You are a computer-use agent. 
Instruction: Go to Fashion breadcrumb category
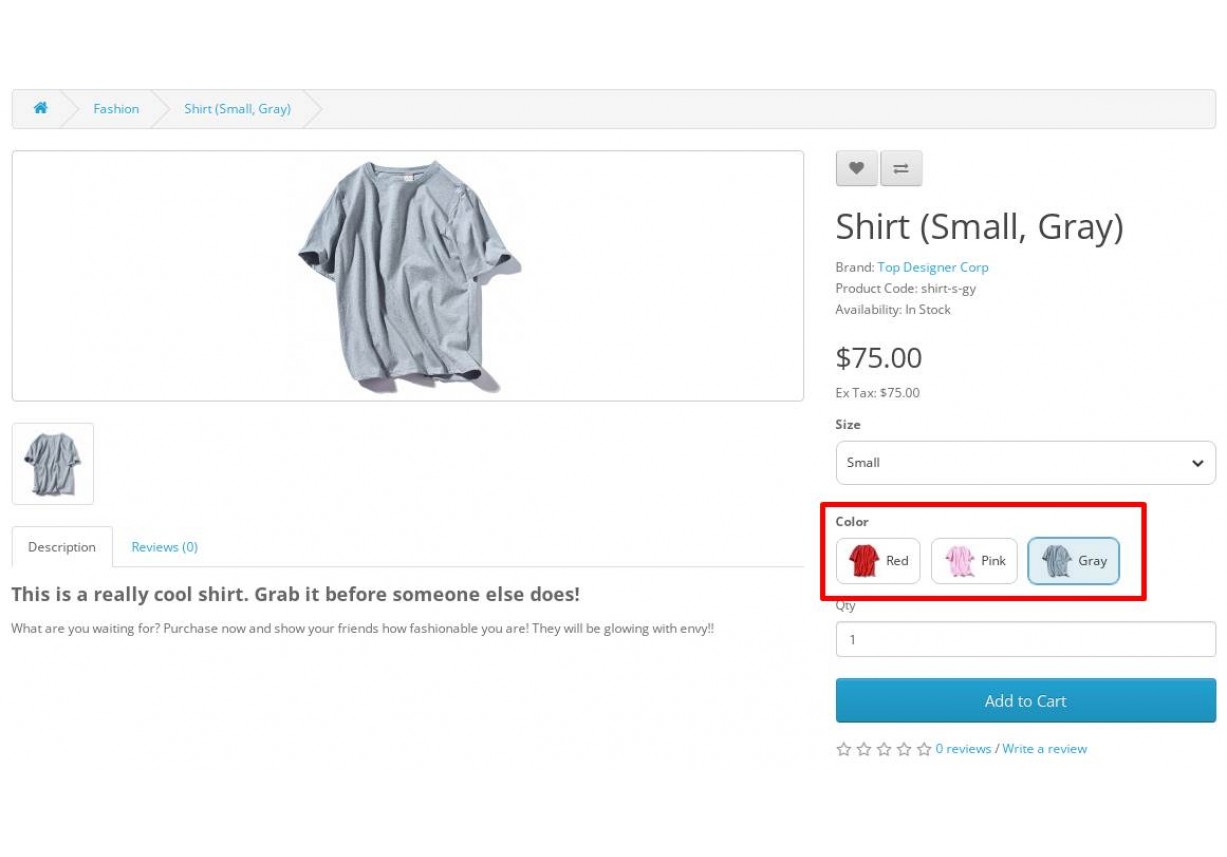(116, 109)
